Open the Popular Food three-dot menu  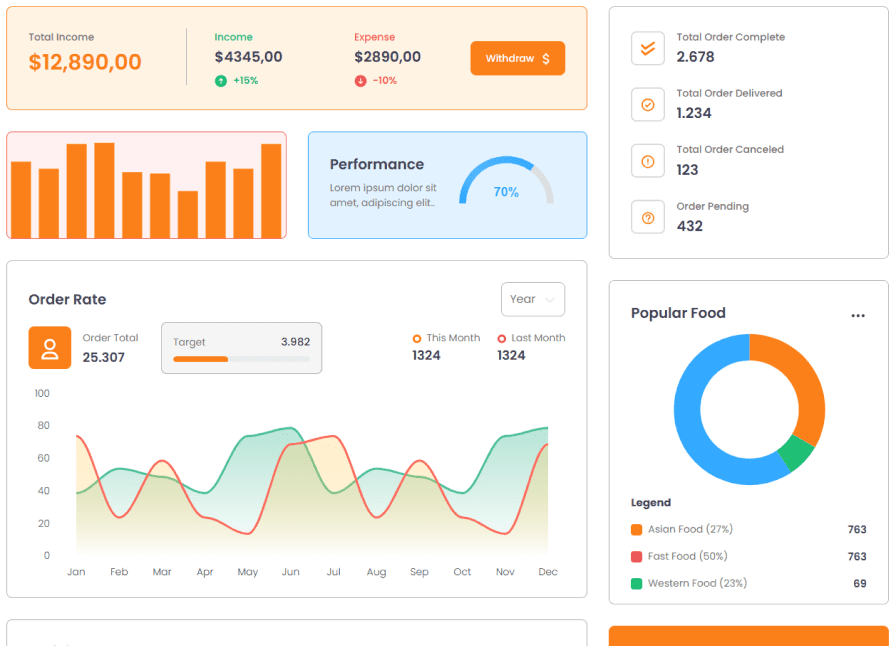(x=858, y=315)
